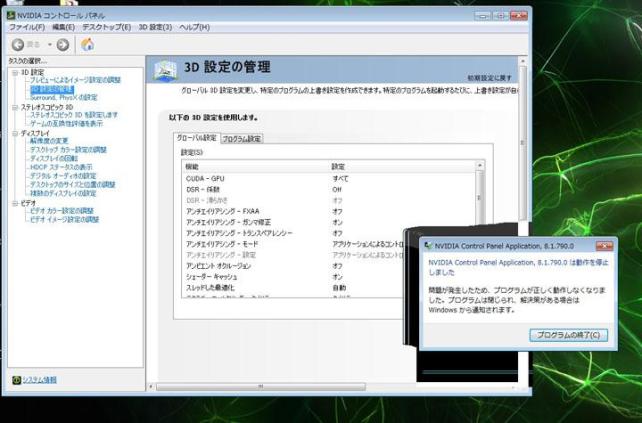Click the 自動 value for スレッドした最適化
Screen dimensions: 642x423
339,288
